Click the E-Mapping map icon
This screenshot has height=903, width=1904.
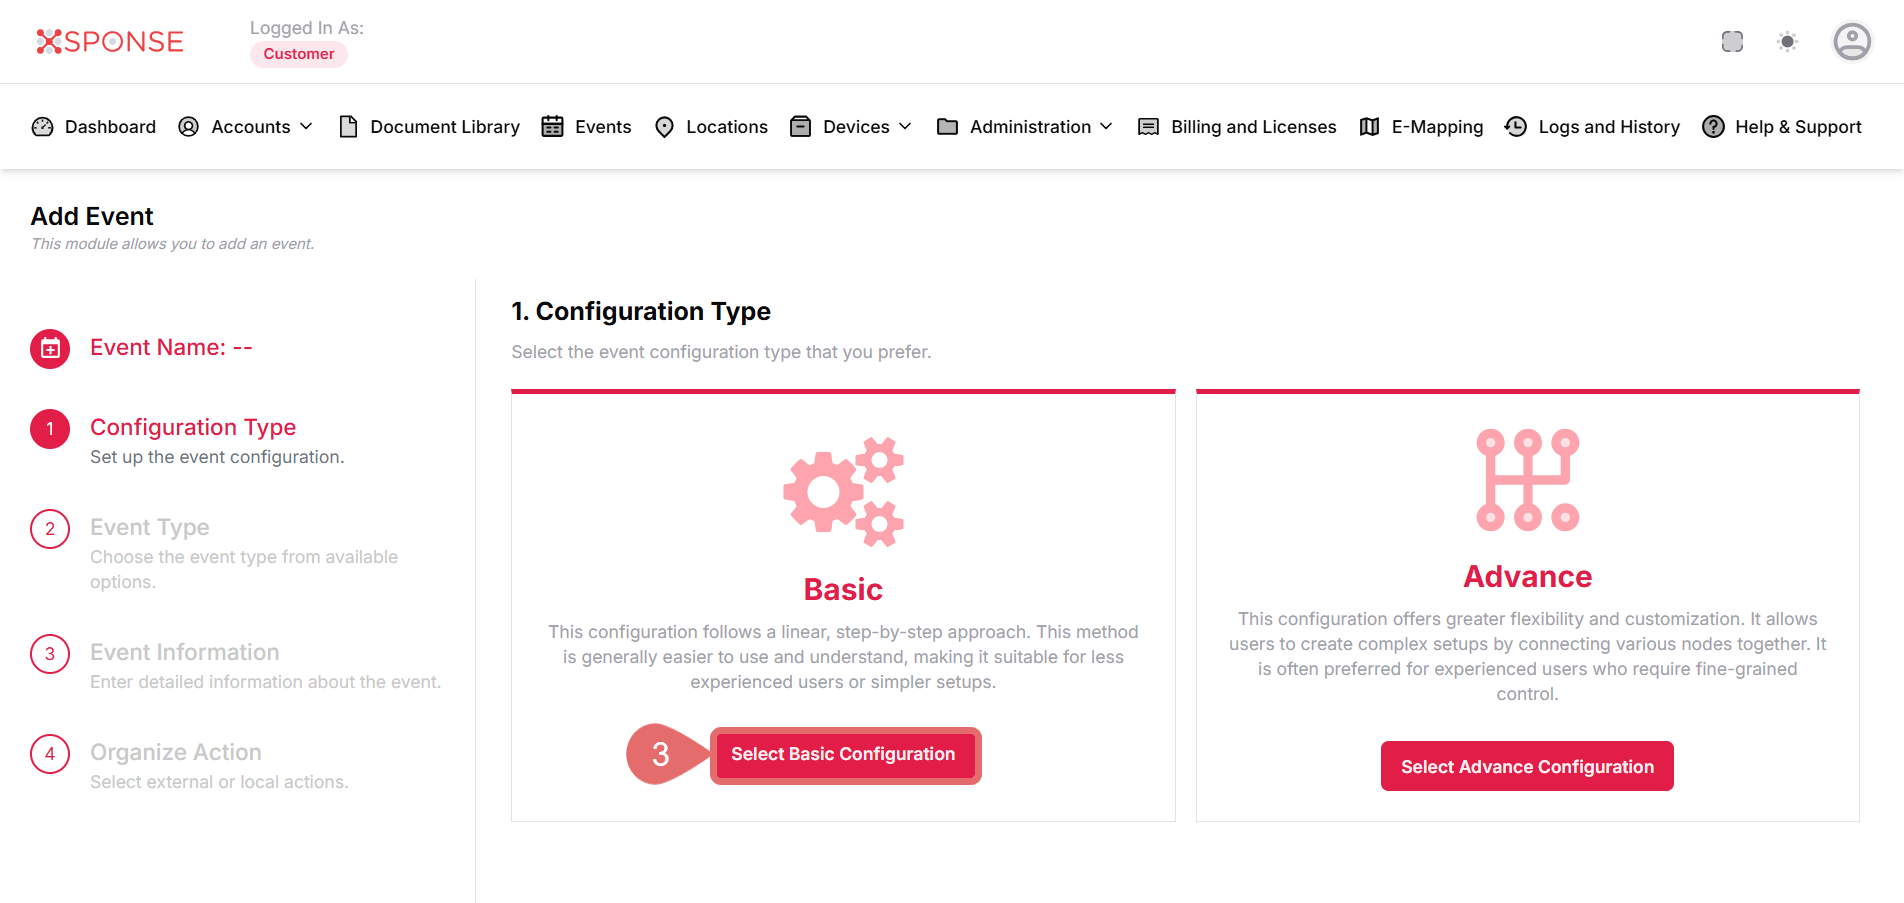tap(1369, 127)
